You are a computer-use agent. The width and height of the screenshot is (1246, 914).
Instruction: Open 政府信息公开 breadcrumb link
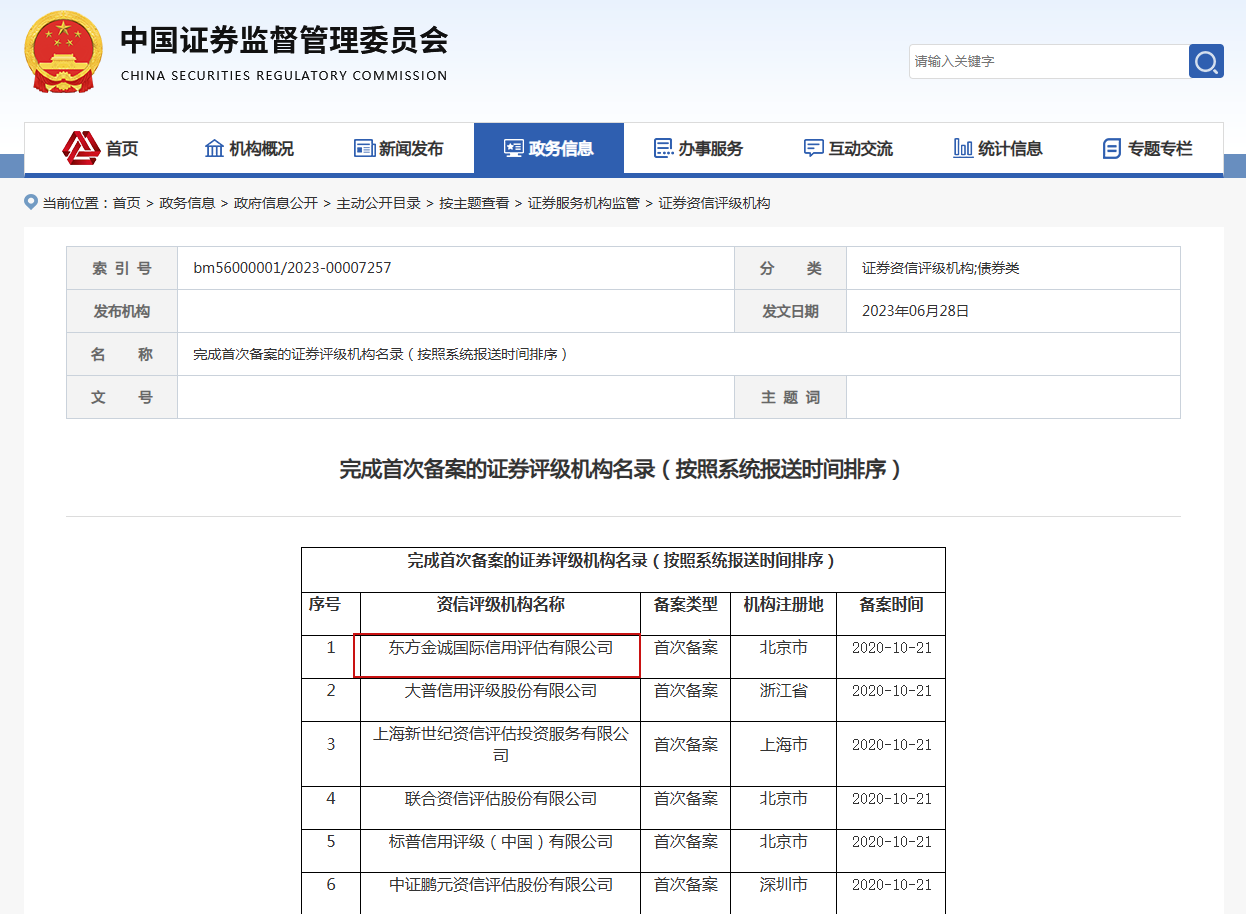coord(276,203)
